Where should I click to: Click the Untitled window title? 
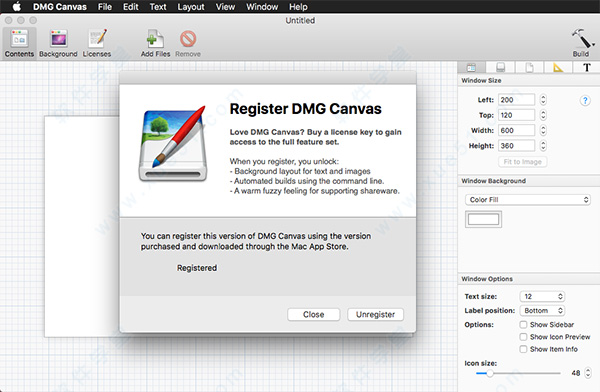click(300, 20)
